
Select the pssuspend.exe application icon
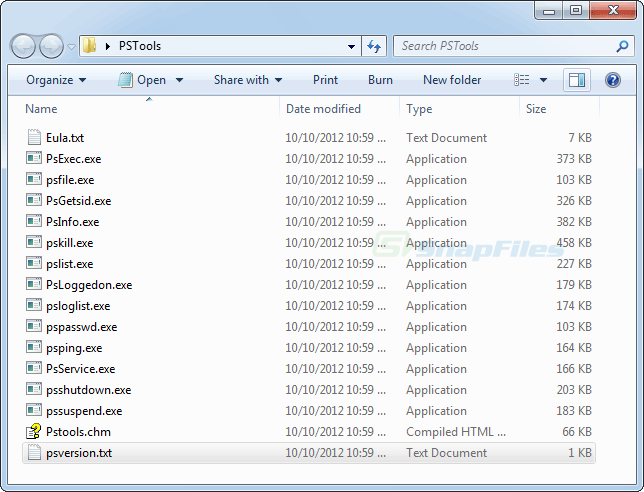34,409
